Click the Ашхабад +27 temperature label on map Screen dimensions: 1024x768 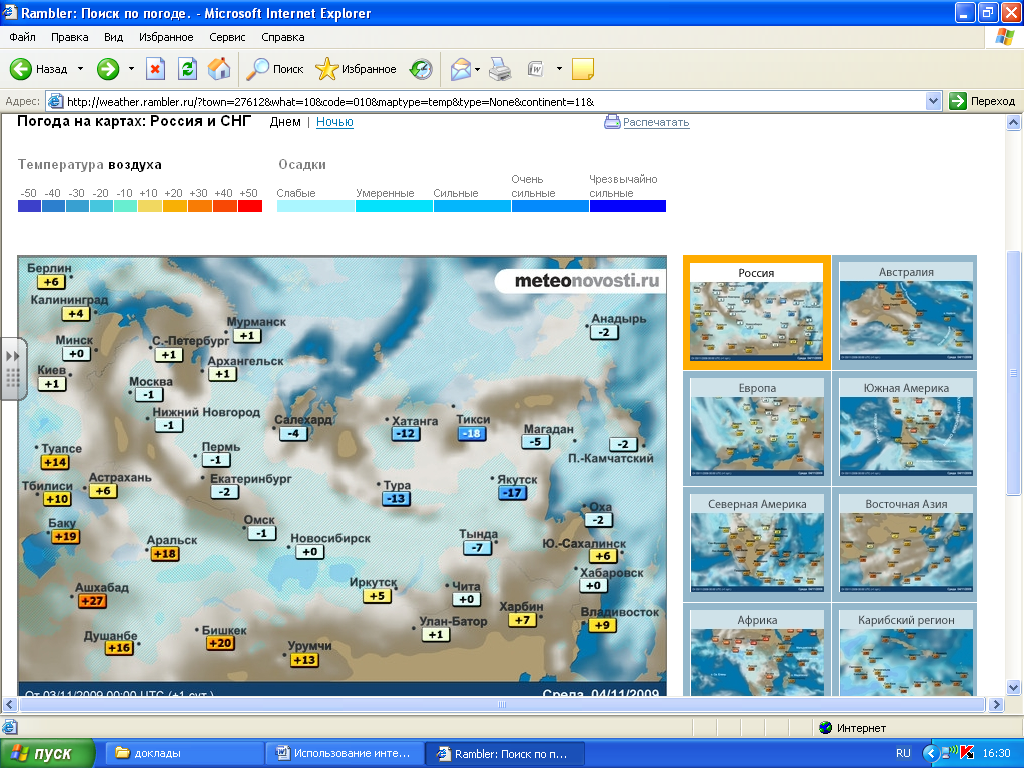[x=92, y=601]
